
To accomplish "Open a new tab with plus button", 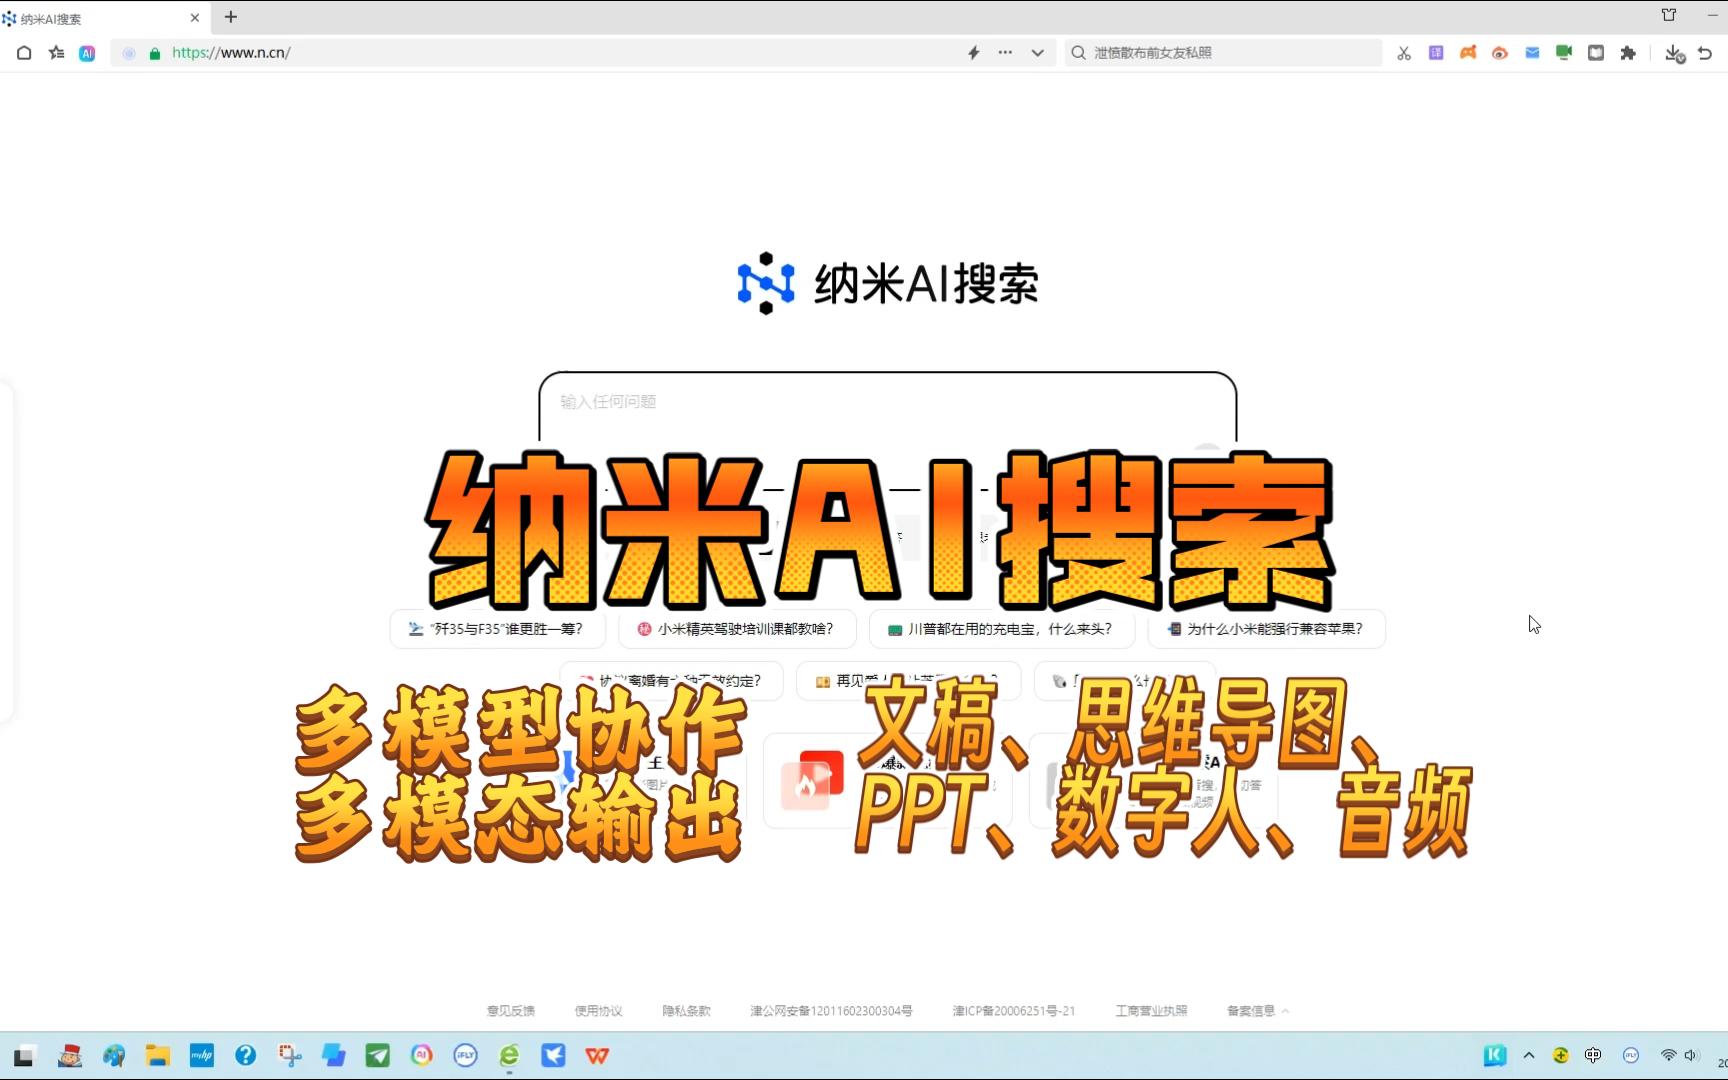I will click(x=231, y=17).
